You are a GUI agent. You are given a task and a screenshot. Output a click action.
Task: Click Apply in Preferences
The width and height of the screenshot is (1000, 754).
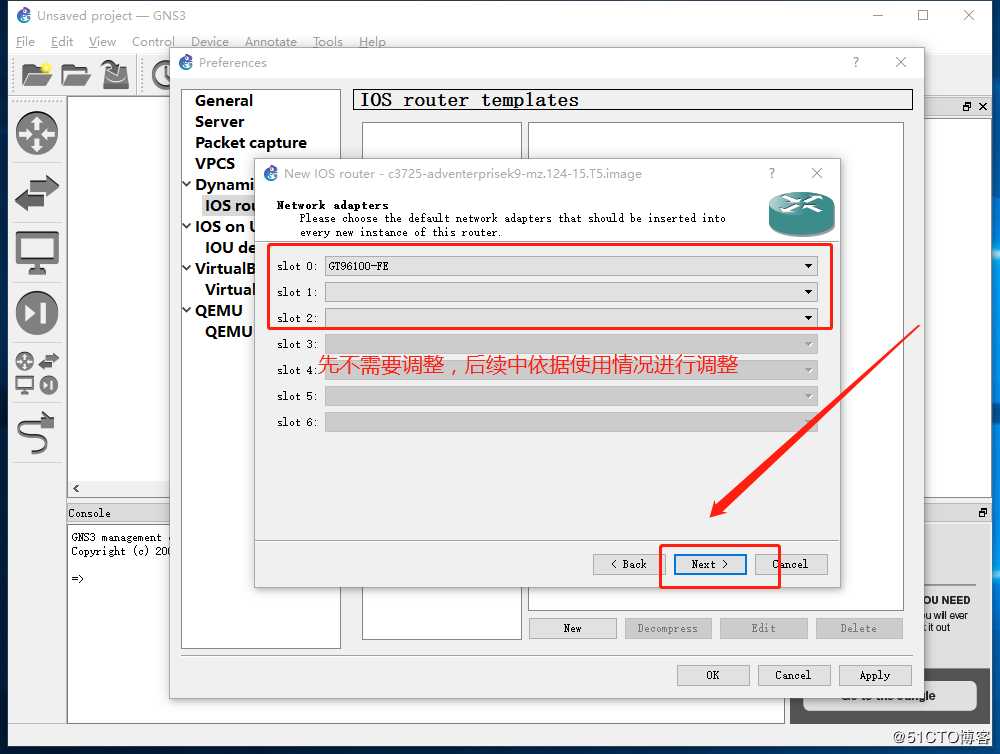pyautogui.click(x=875, y=675)
